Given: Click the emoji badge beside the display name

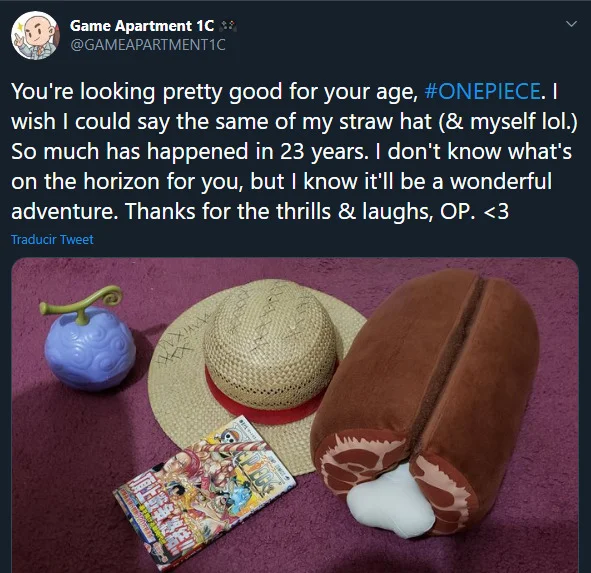Looking at the screenshot, I should 228,26.
